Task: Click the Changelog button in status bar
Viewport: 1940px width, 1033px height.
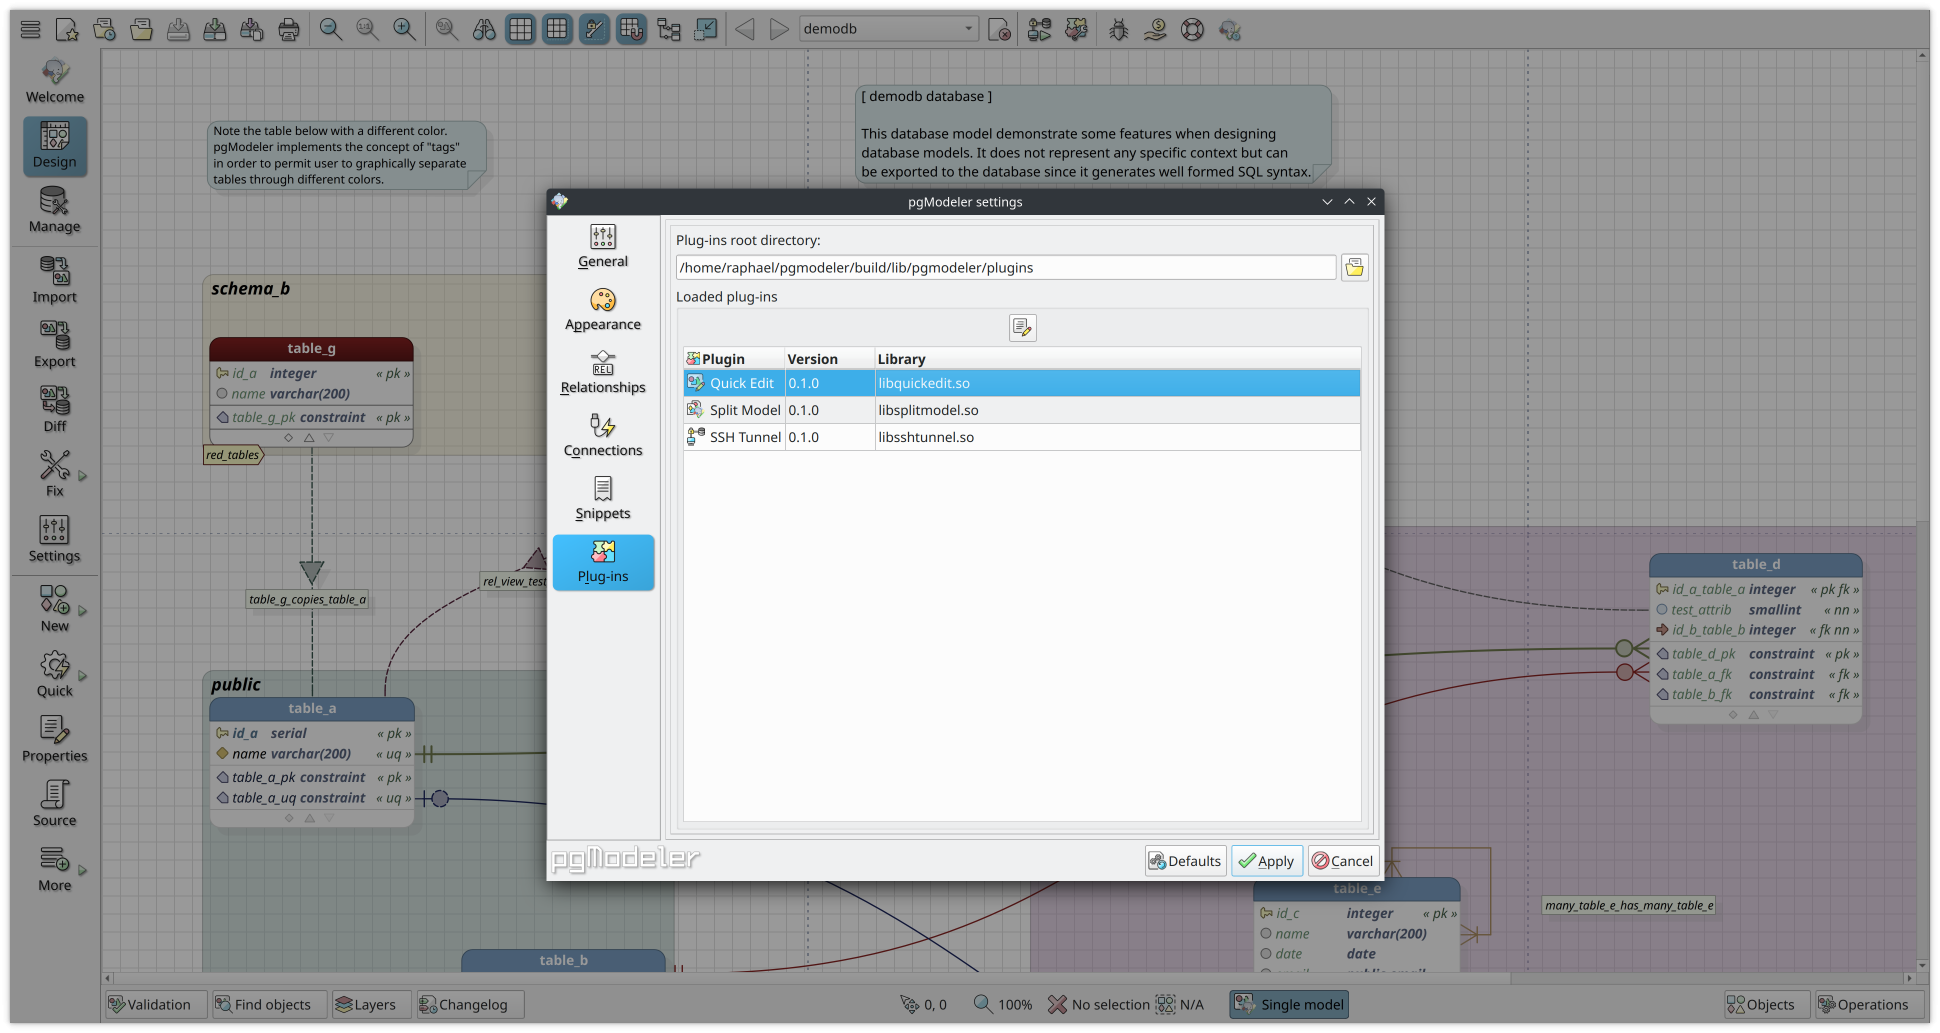Action: (x=470, y=1004)
